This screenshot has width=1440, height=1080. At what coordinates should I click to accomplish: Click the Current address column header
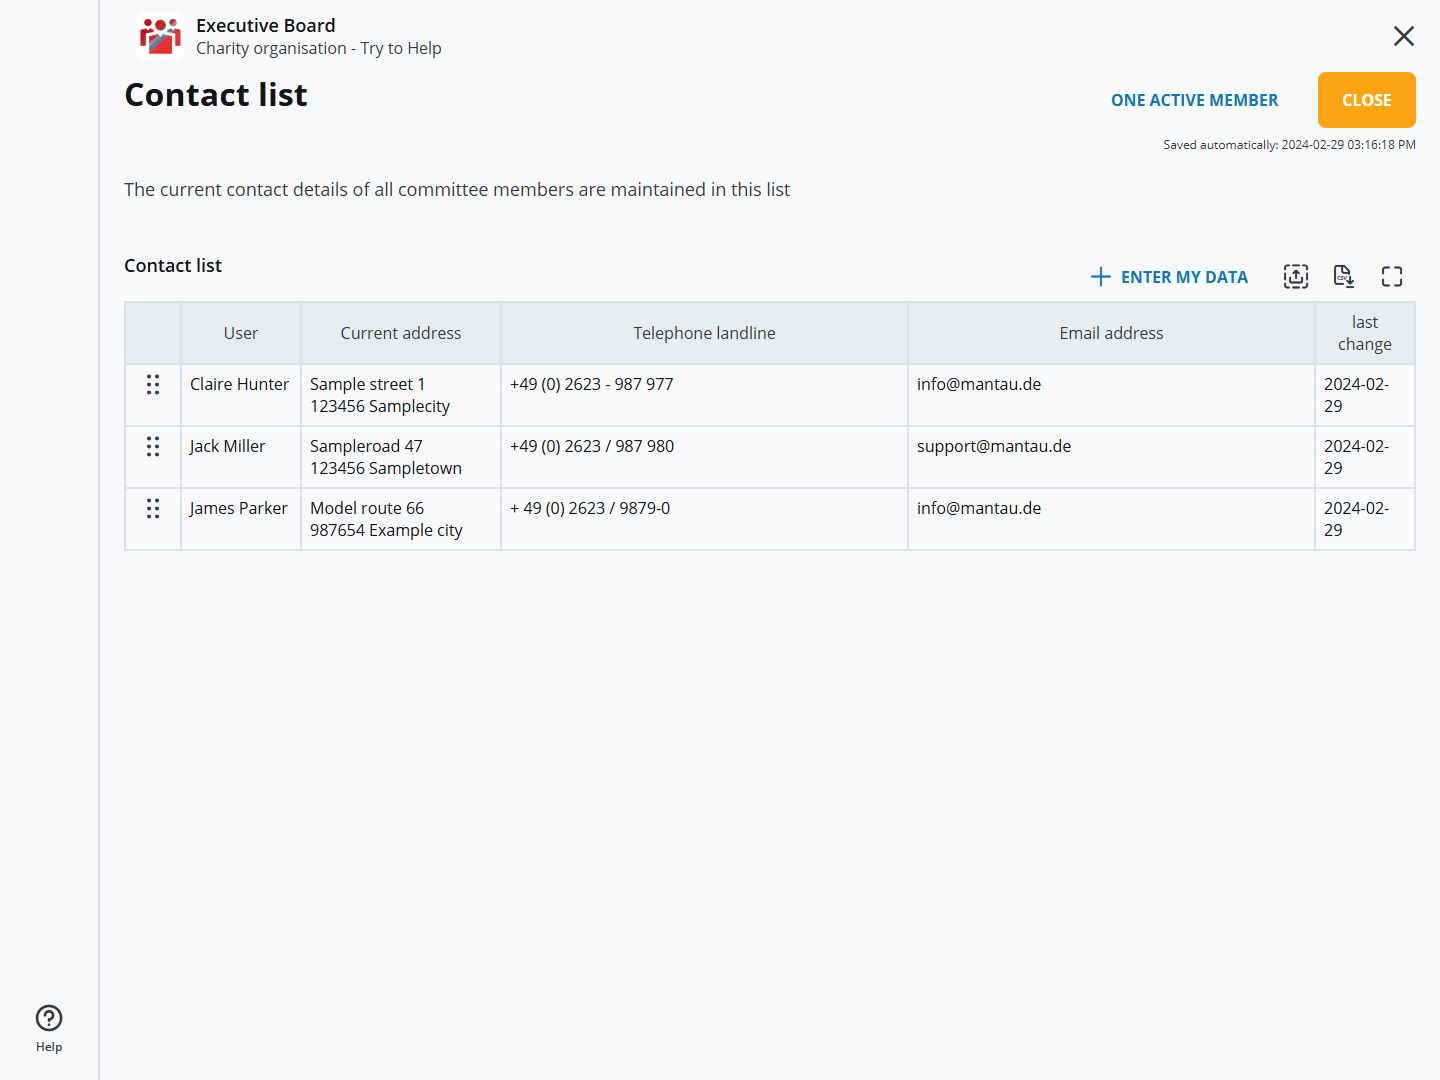(x=400, y=333)
